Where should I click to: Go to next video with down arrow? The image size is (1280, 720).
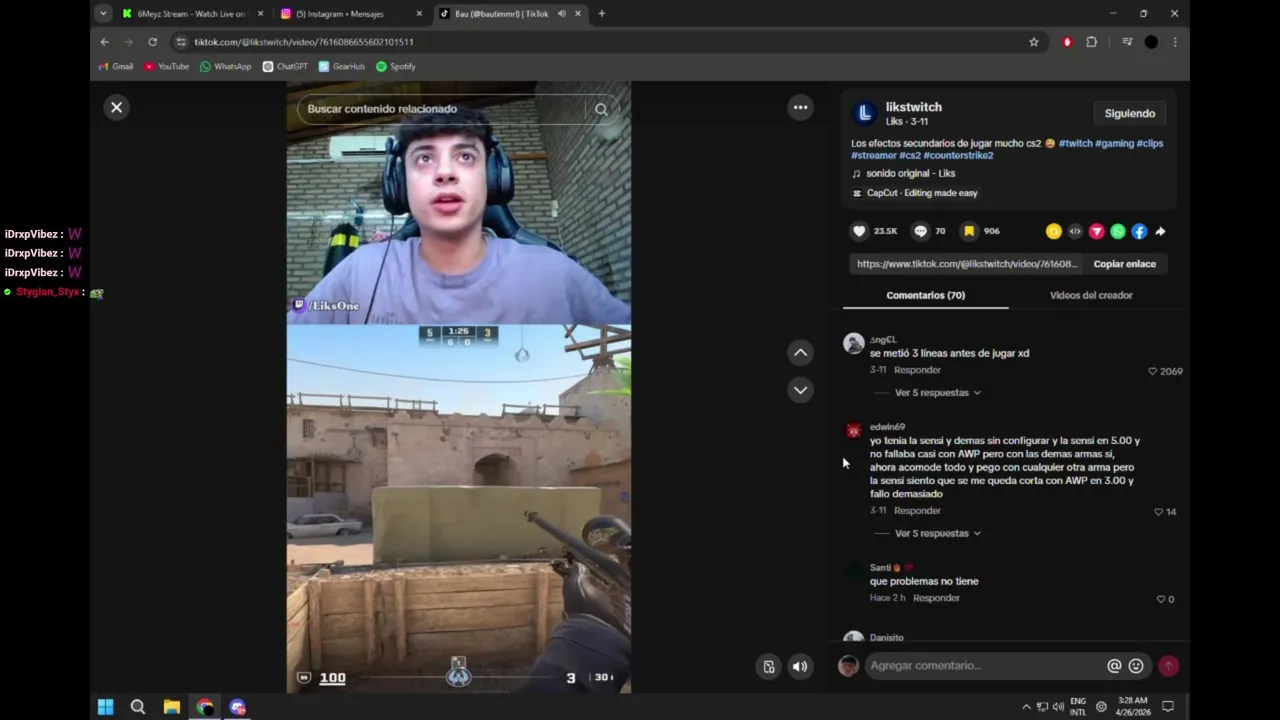(x=800, y=390)
